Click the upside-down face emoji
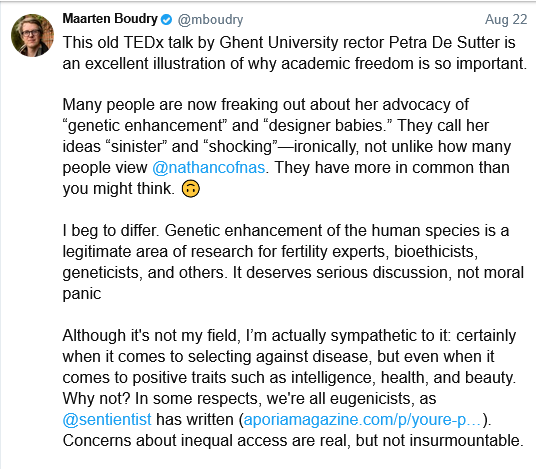 (x=190, y=189)
